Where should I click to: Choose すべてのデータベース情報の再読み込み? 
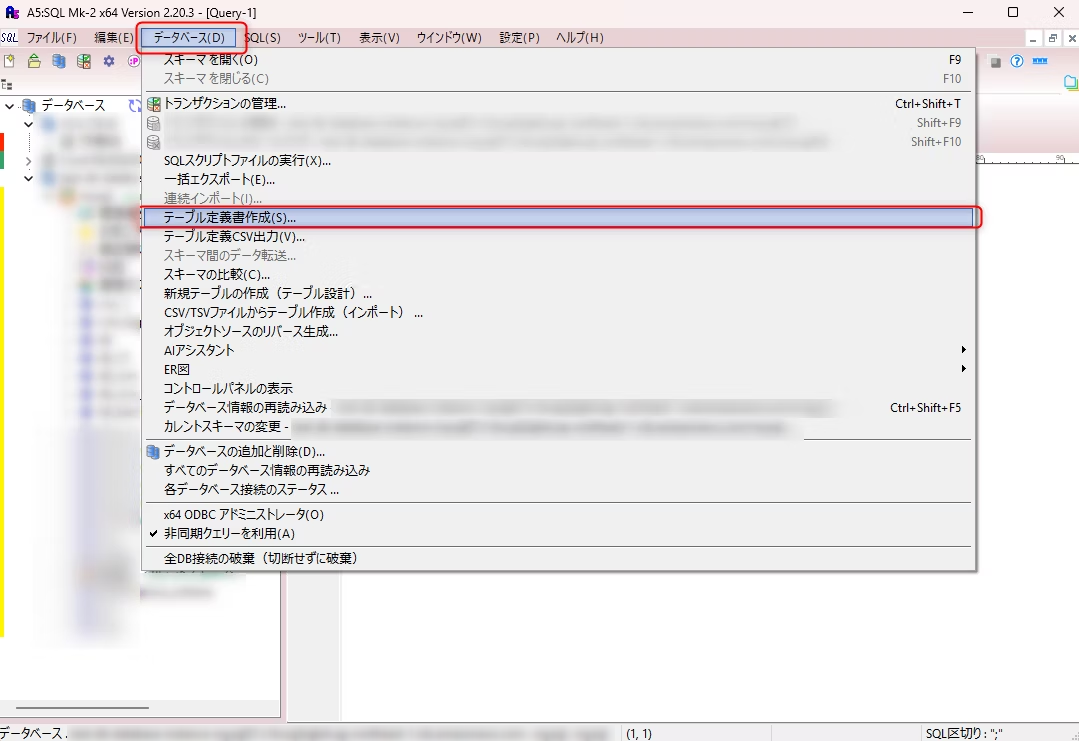click(x=559, y=471)
